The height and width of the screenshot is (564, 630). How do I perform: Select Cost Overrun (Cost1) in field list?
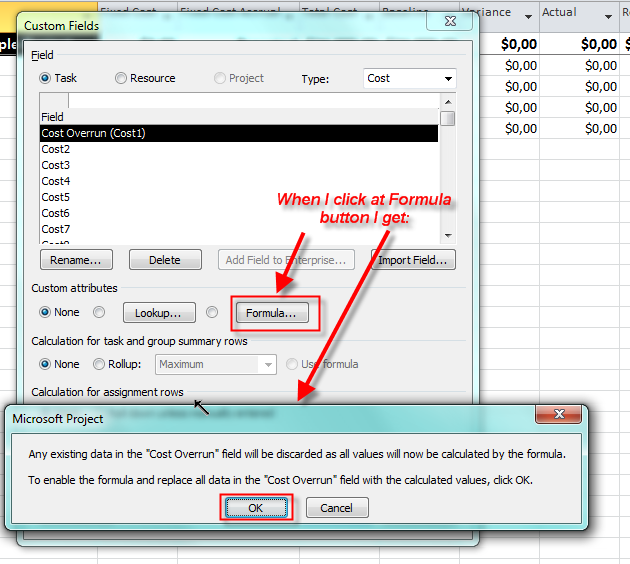(x=238, y=133)
